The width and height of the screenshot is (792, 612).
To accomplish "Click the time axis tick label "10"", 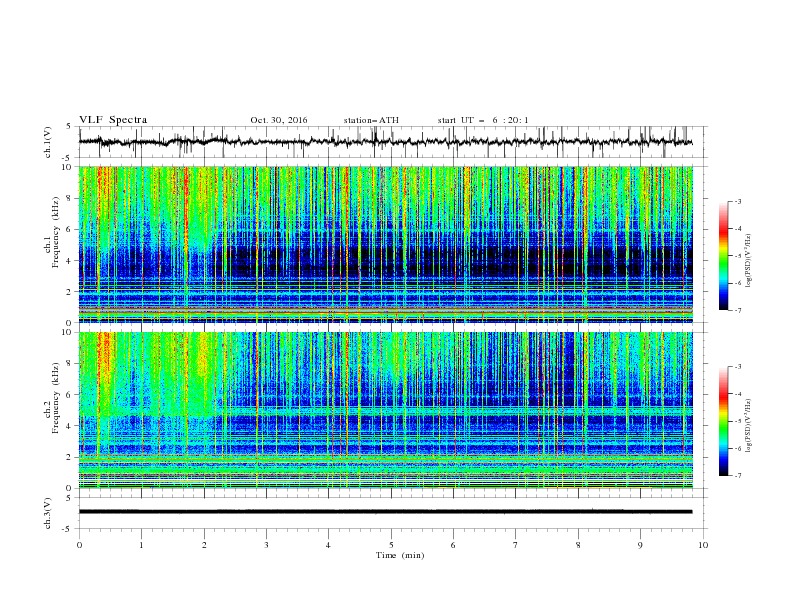I will [x=703, y=545].
